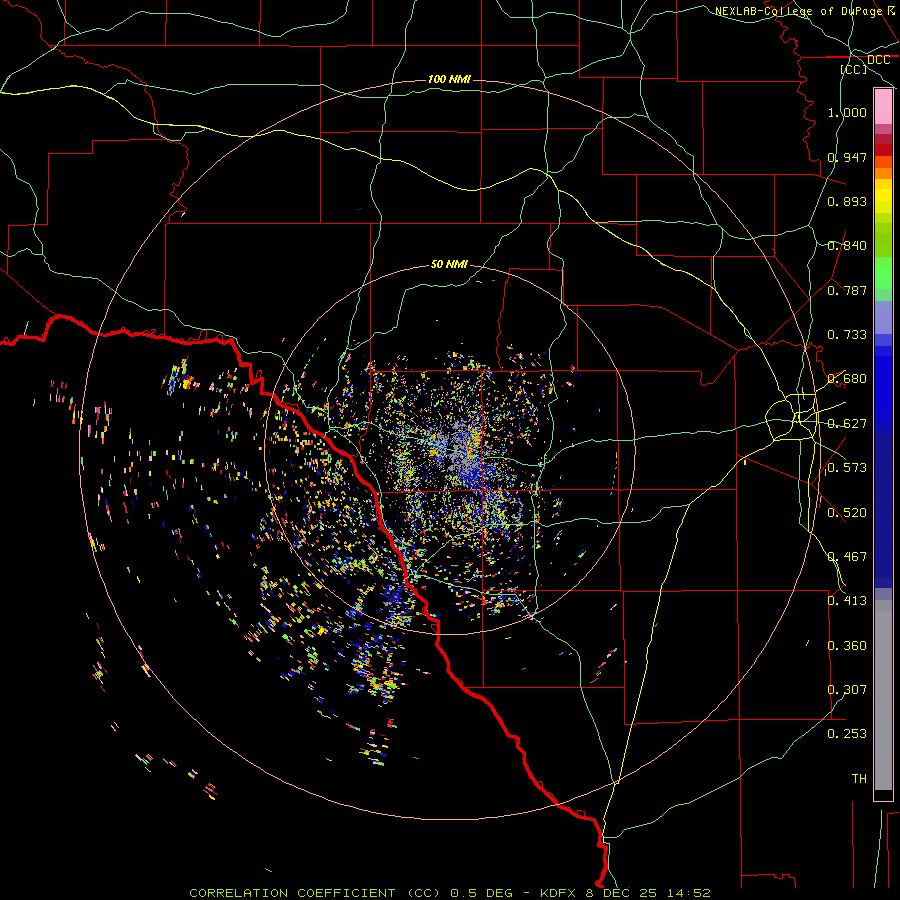The image size is (900, 900).
Task: Pick the pink band of the color bar
Action: 883,107
